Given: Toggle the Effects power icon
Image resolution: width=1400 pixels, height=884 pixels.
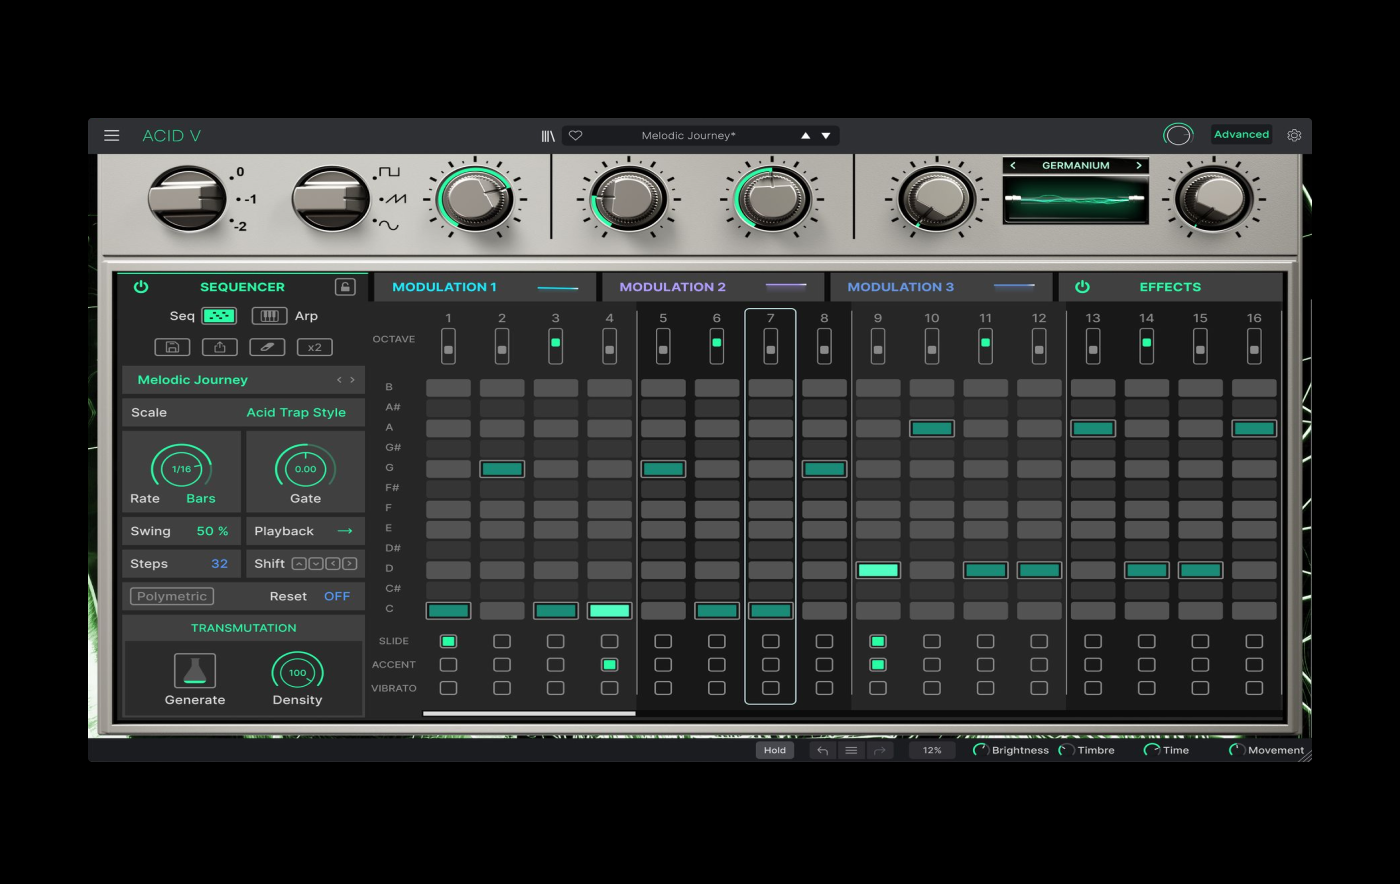Looking at the screenshot, I should coord(1082,287).
